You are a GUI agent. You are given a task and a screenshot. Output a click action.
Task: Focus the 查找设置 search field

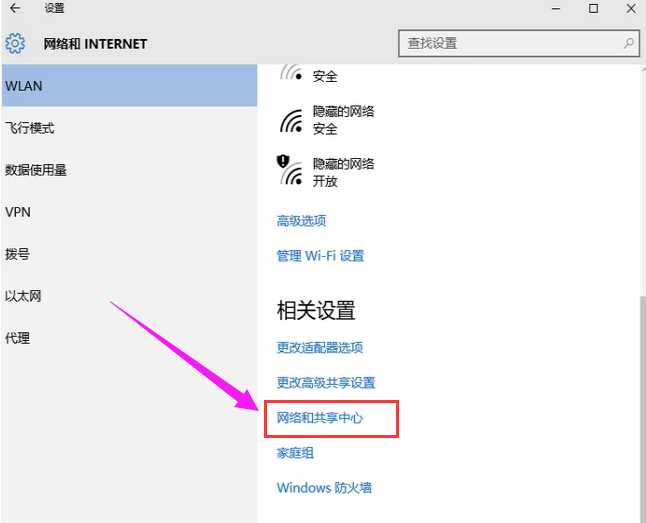(510, 44)
